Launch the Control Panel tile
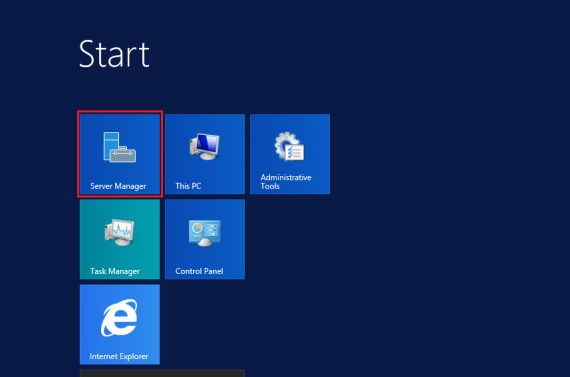The image size is (570, 377). coord(205,239)
